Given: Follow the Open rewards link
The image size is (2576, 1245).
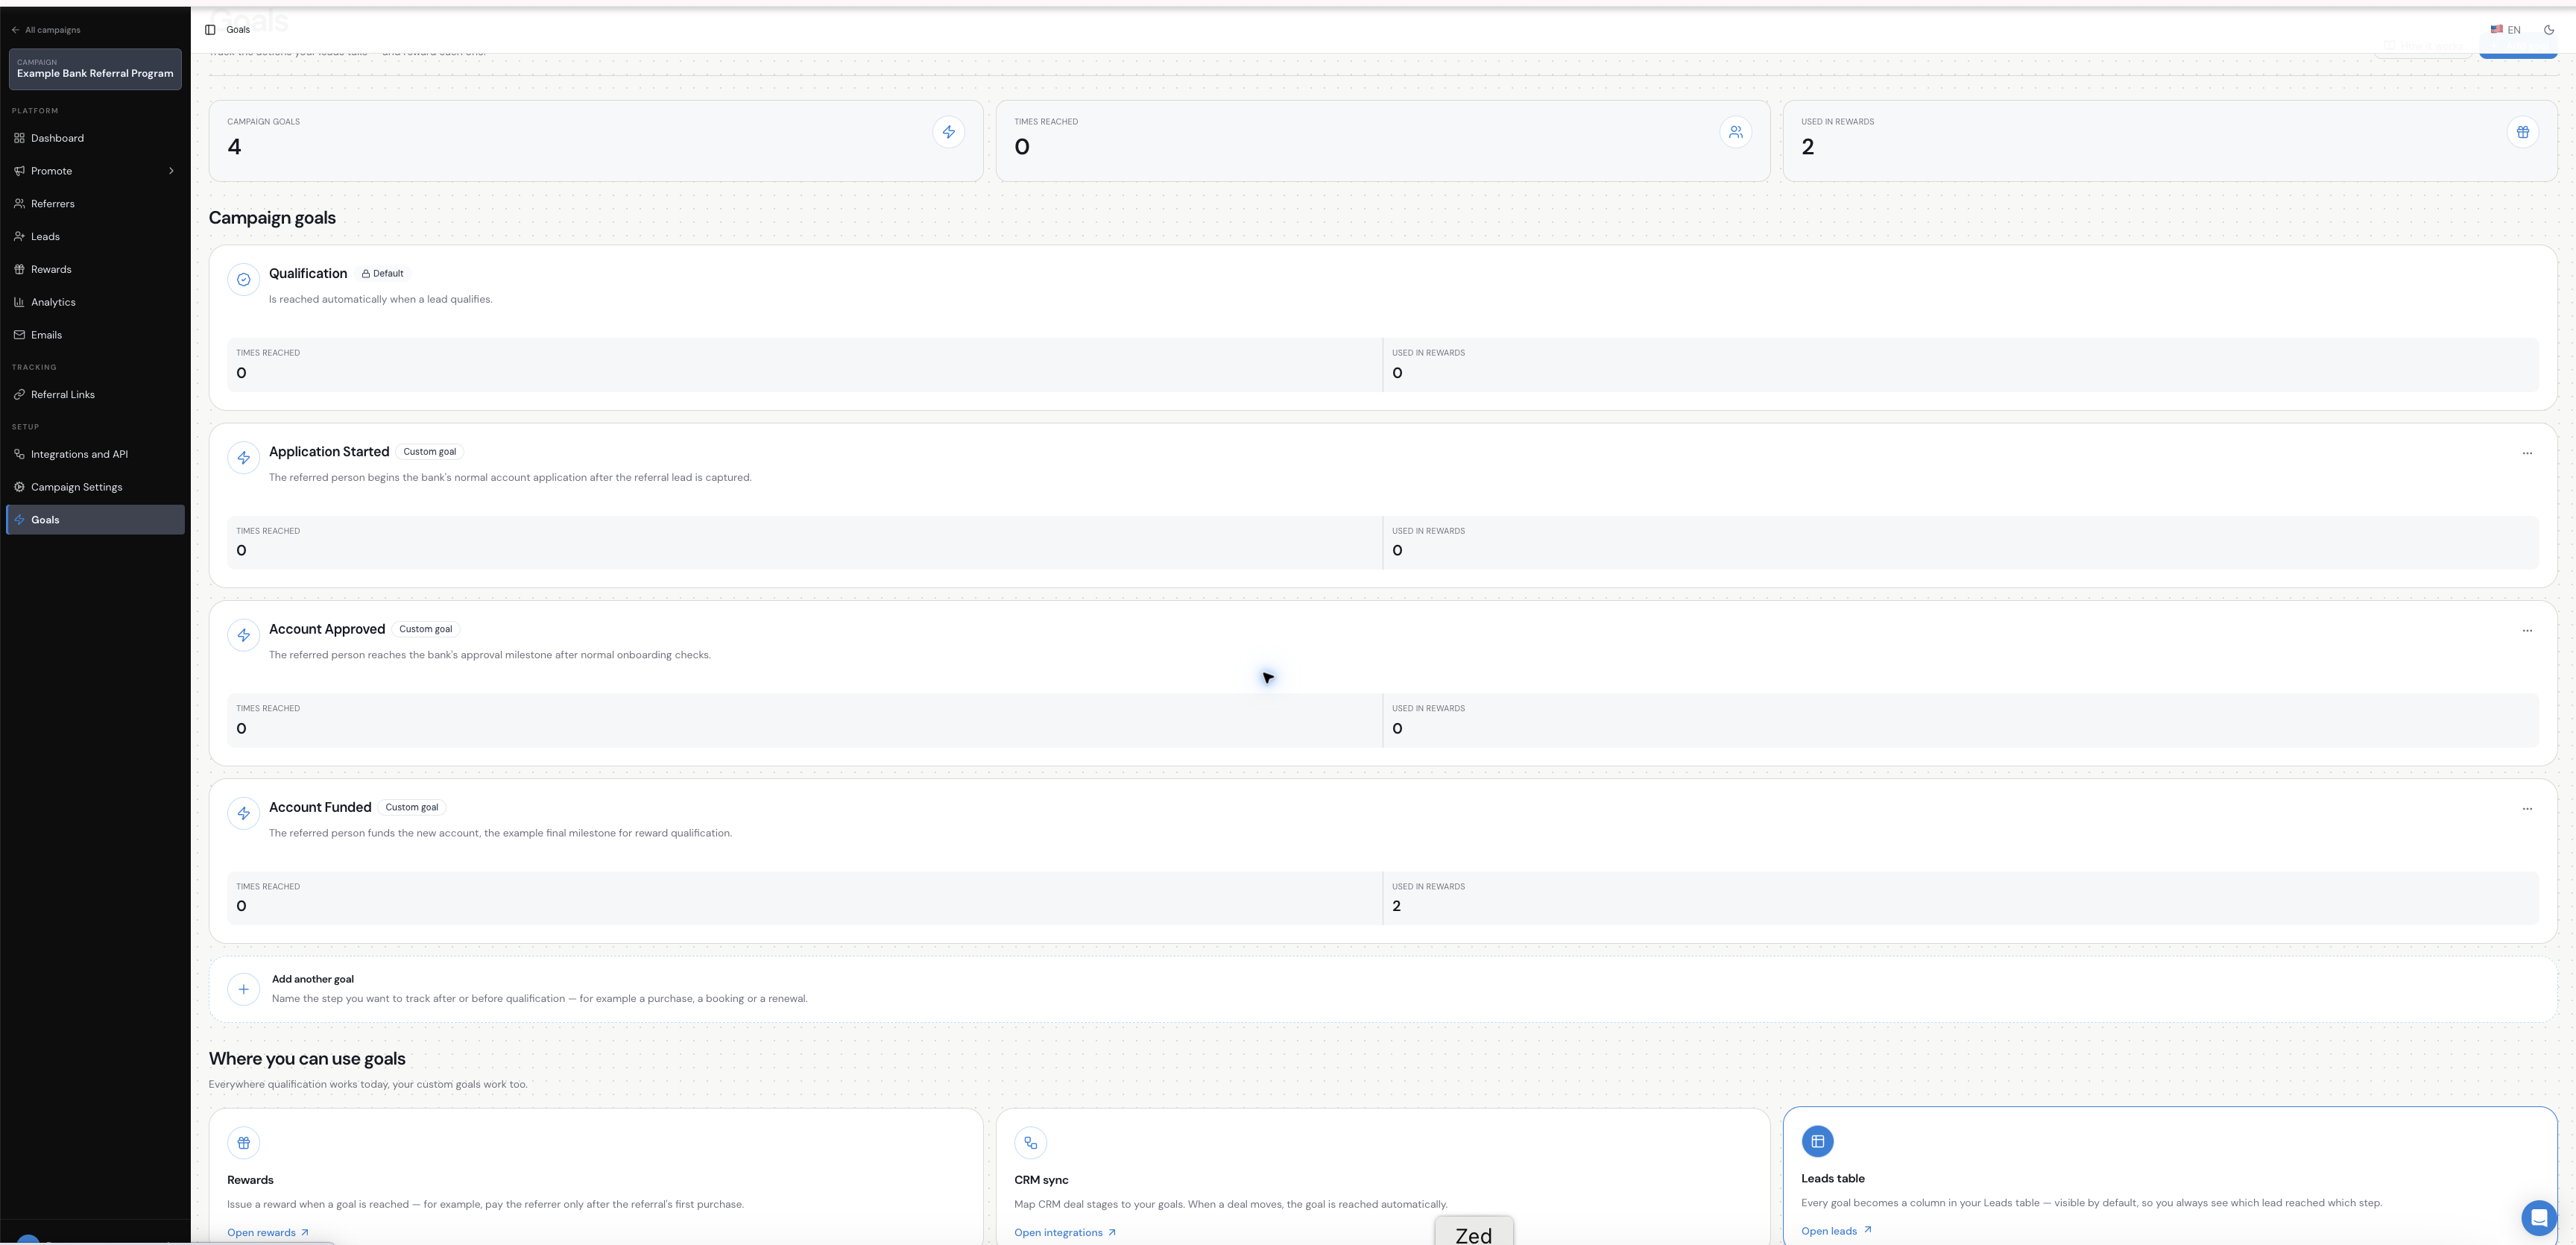Looking at the screenshot, I should [267, 1233].
